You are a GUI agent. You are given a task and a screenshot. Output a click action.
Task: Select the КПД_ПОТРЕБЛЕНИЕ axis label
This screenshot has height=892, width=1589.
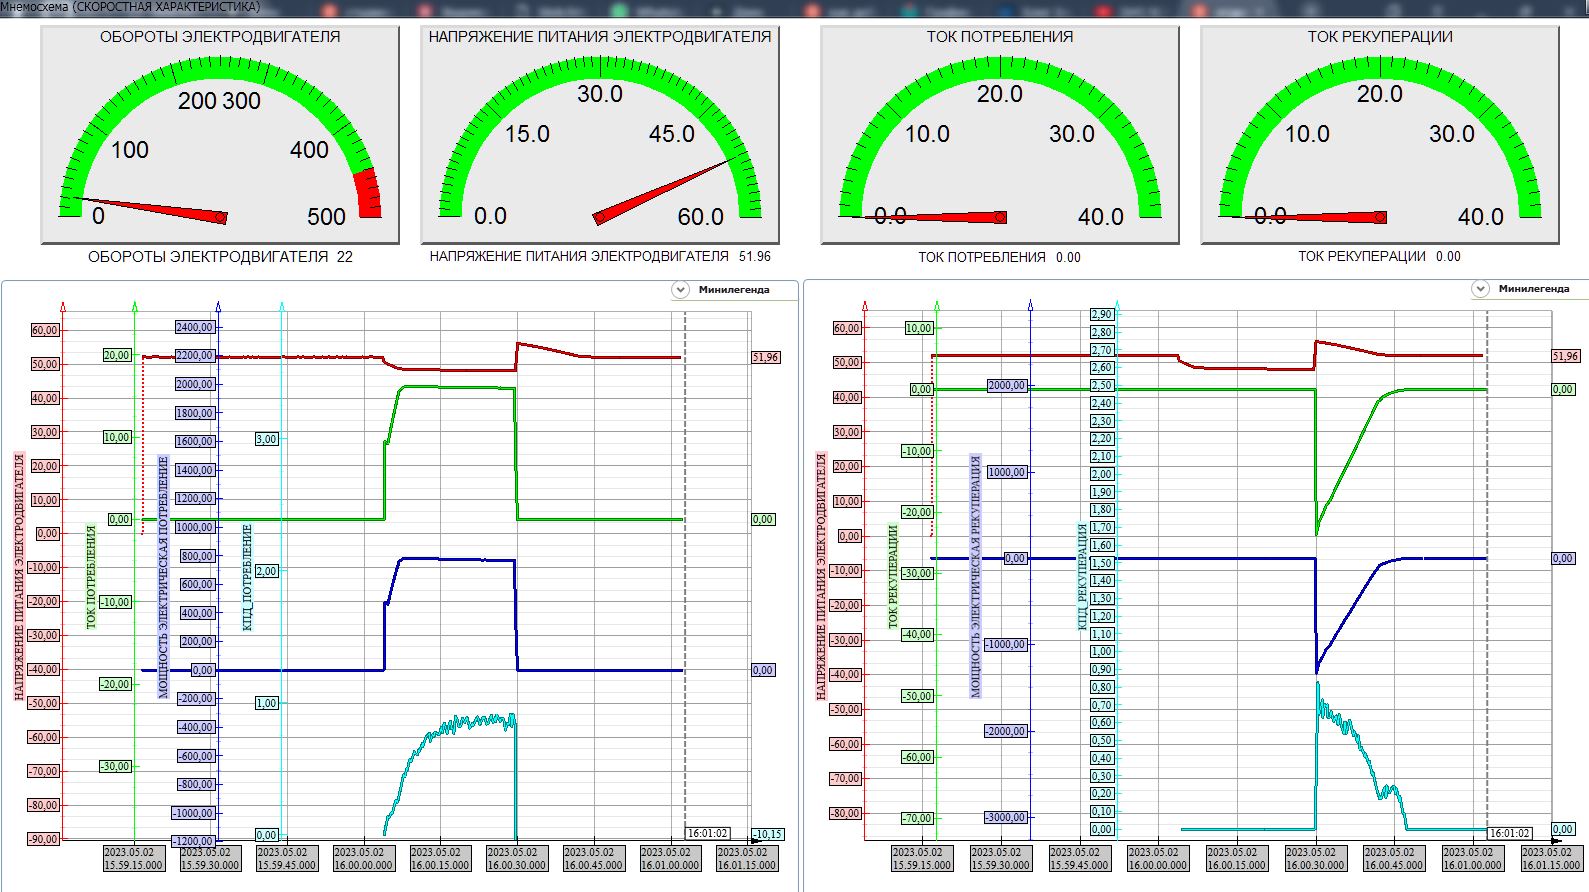tap(248, 577)
